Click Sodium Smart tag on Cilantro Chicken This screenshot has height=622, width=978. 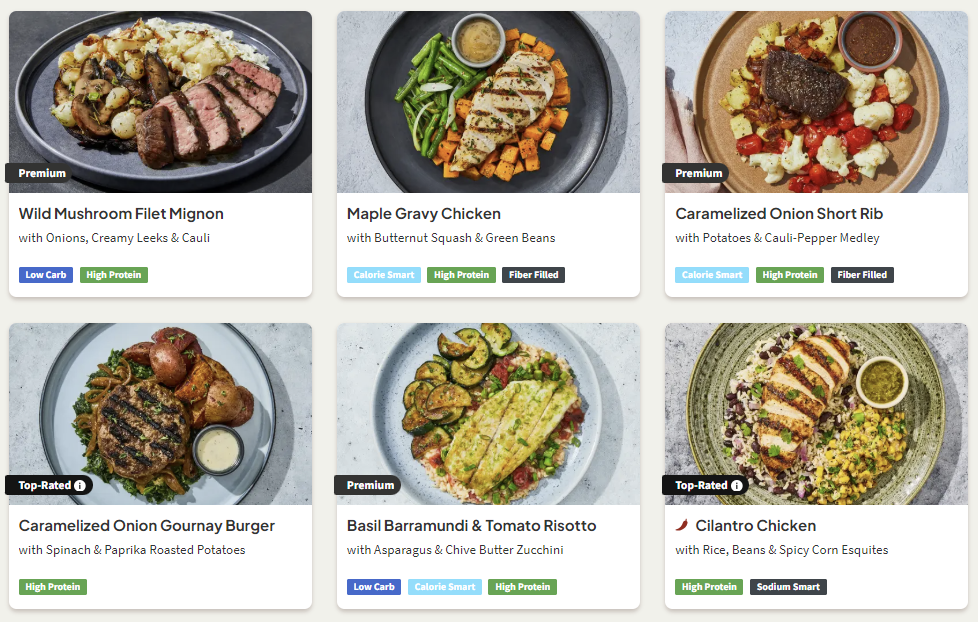[788, 587]
